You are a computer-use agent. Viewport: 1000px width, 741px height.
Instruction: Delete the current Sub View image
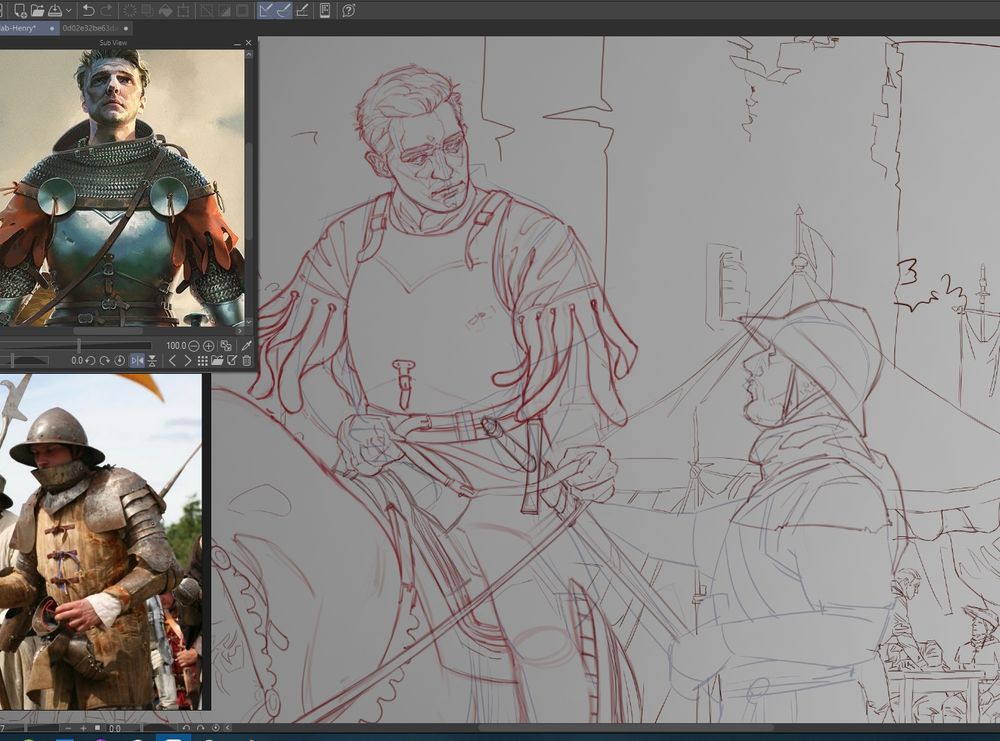(247, 361)
